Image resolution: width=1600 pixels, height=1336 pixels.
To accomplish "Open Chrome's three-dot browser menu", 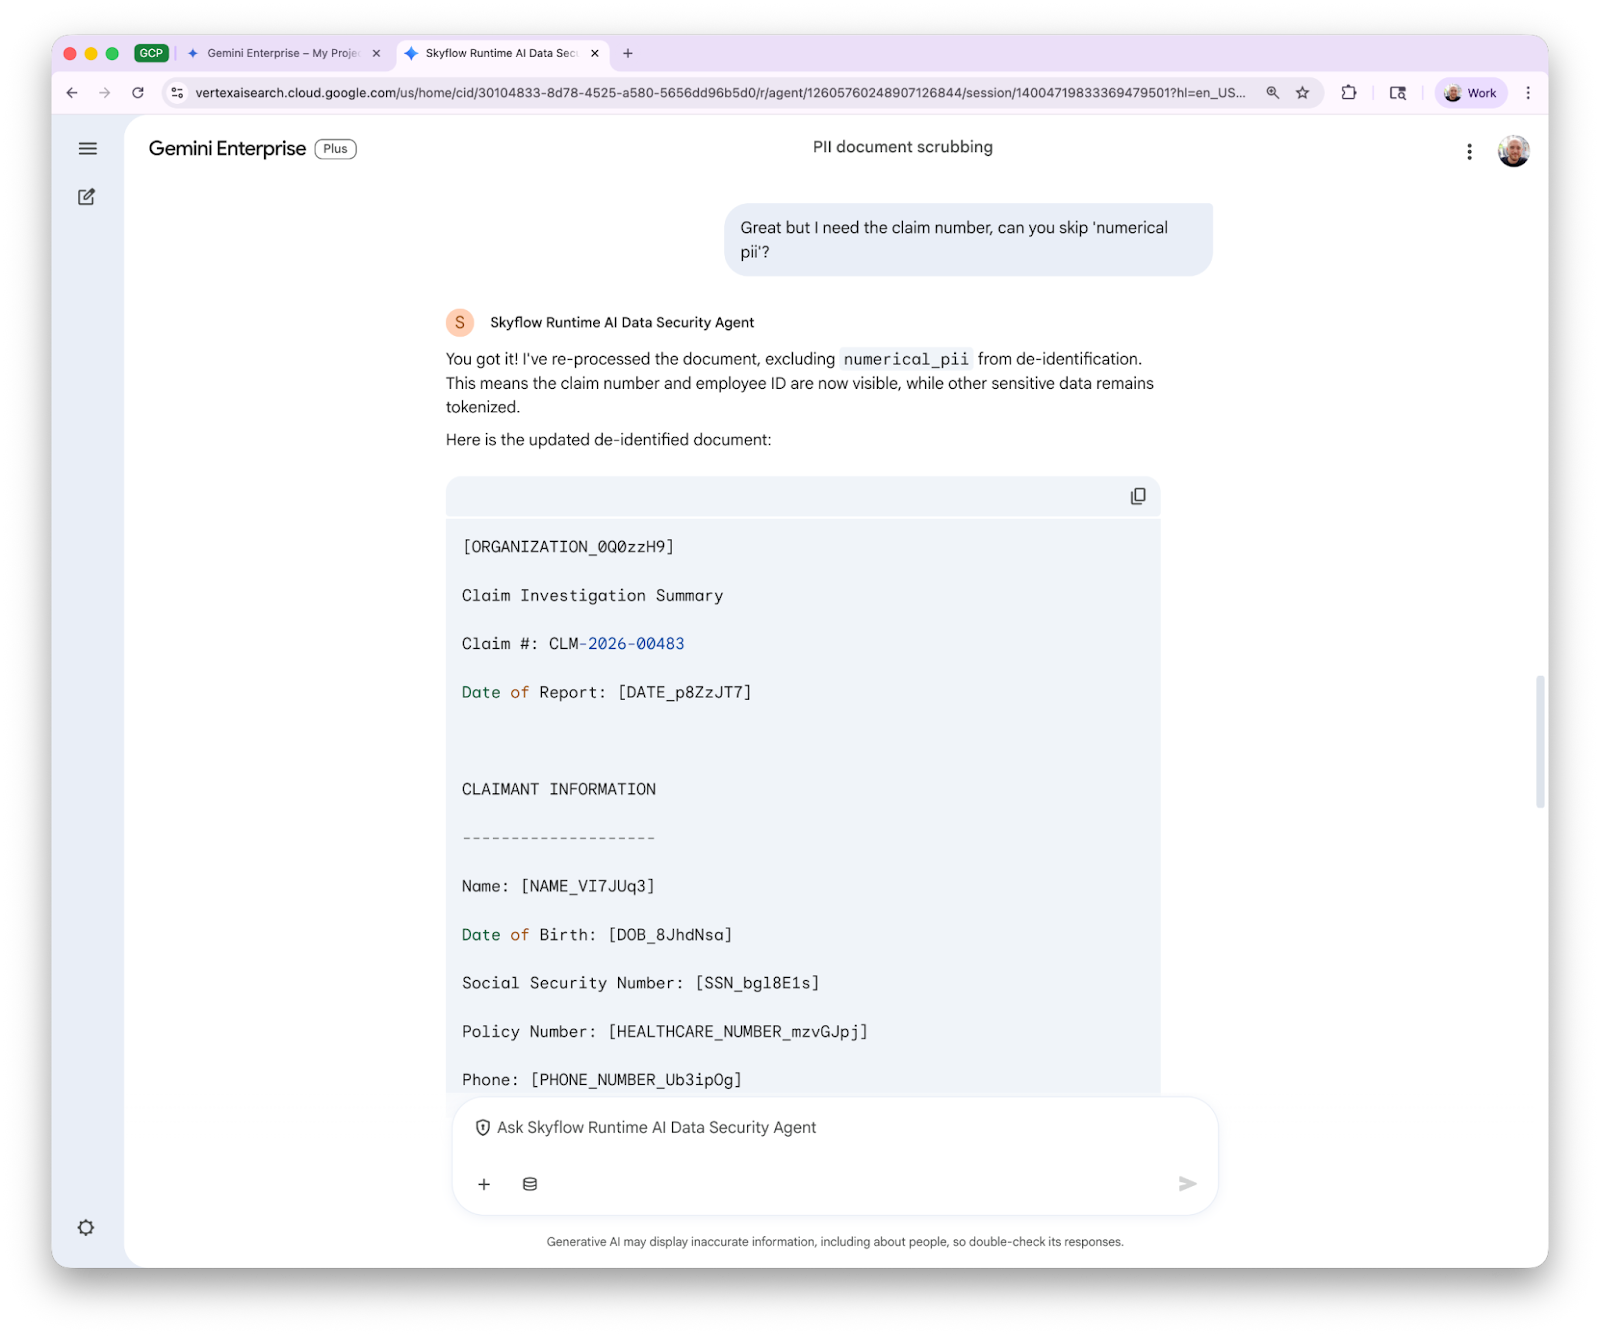I will (1527, 93).
